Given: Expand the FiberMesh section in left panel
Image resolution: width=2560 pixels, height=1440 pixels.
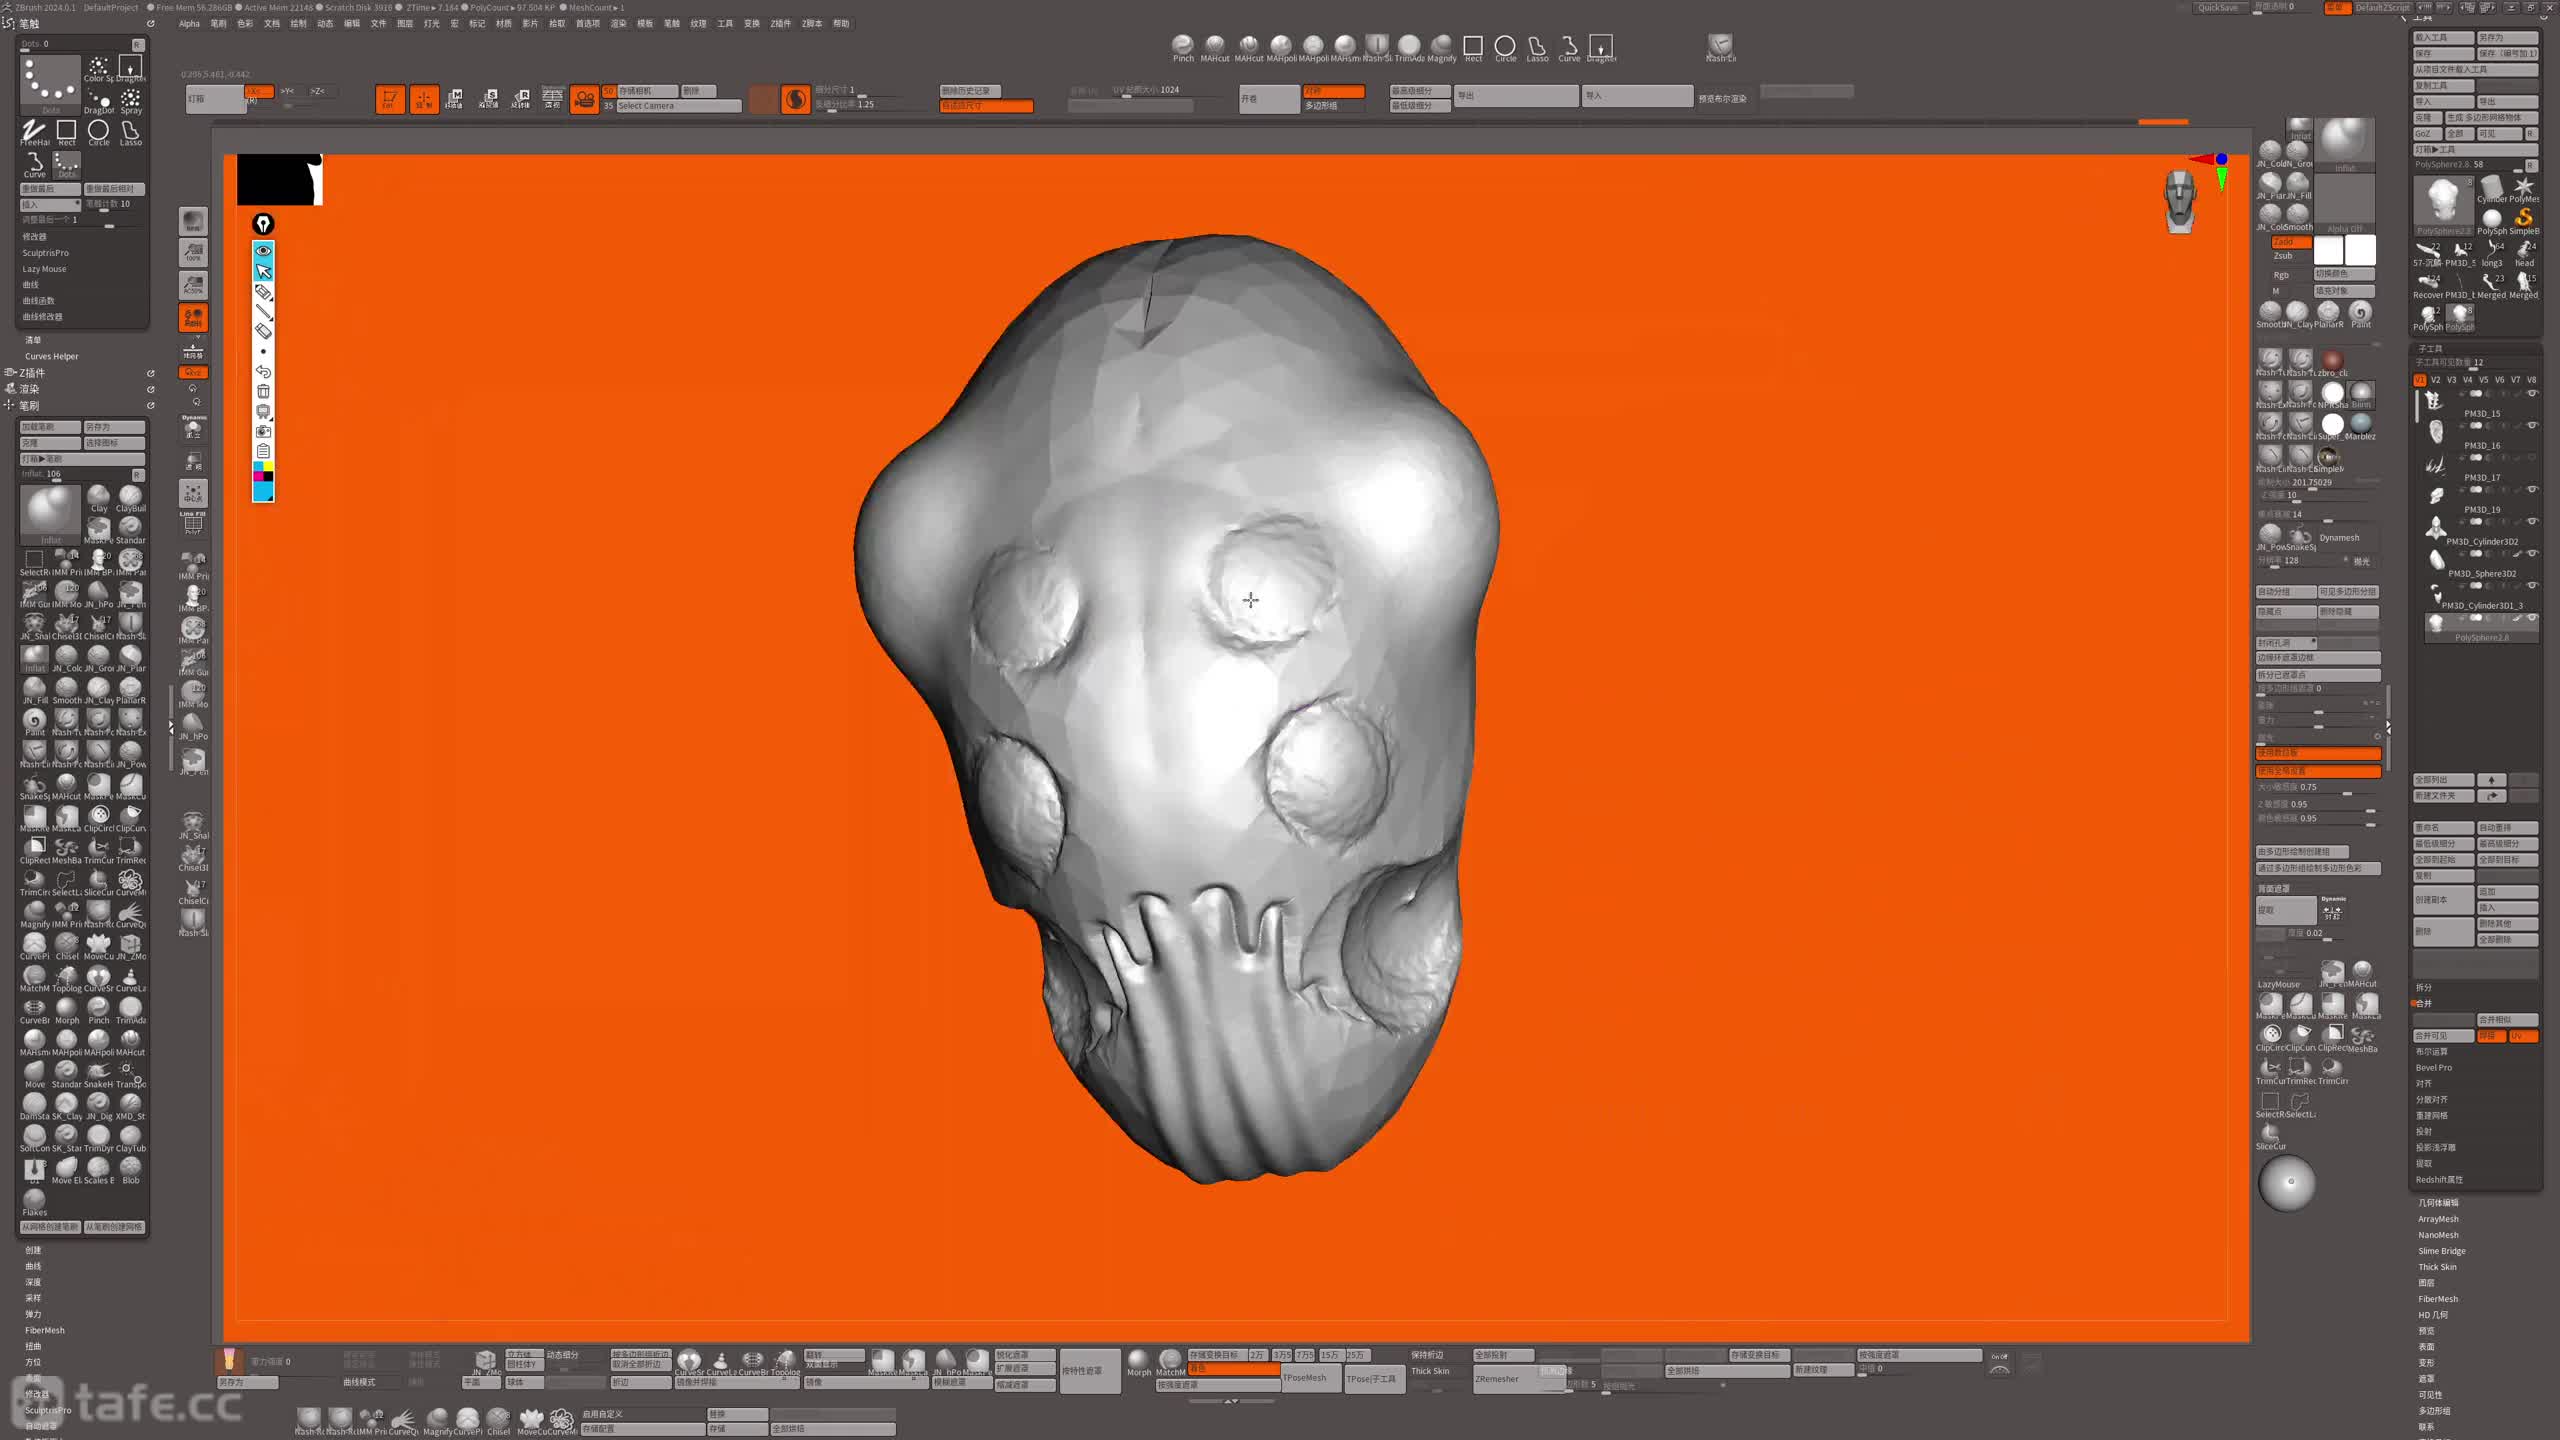Looking at the screenshot, I should (x=44, y=1330).
